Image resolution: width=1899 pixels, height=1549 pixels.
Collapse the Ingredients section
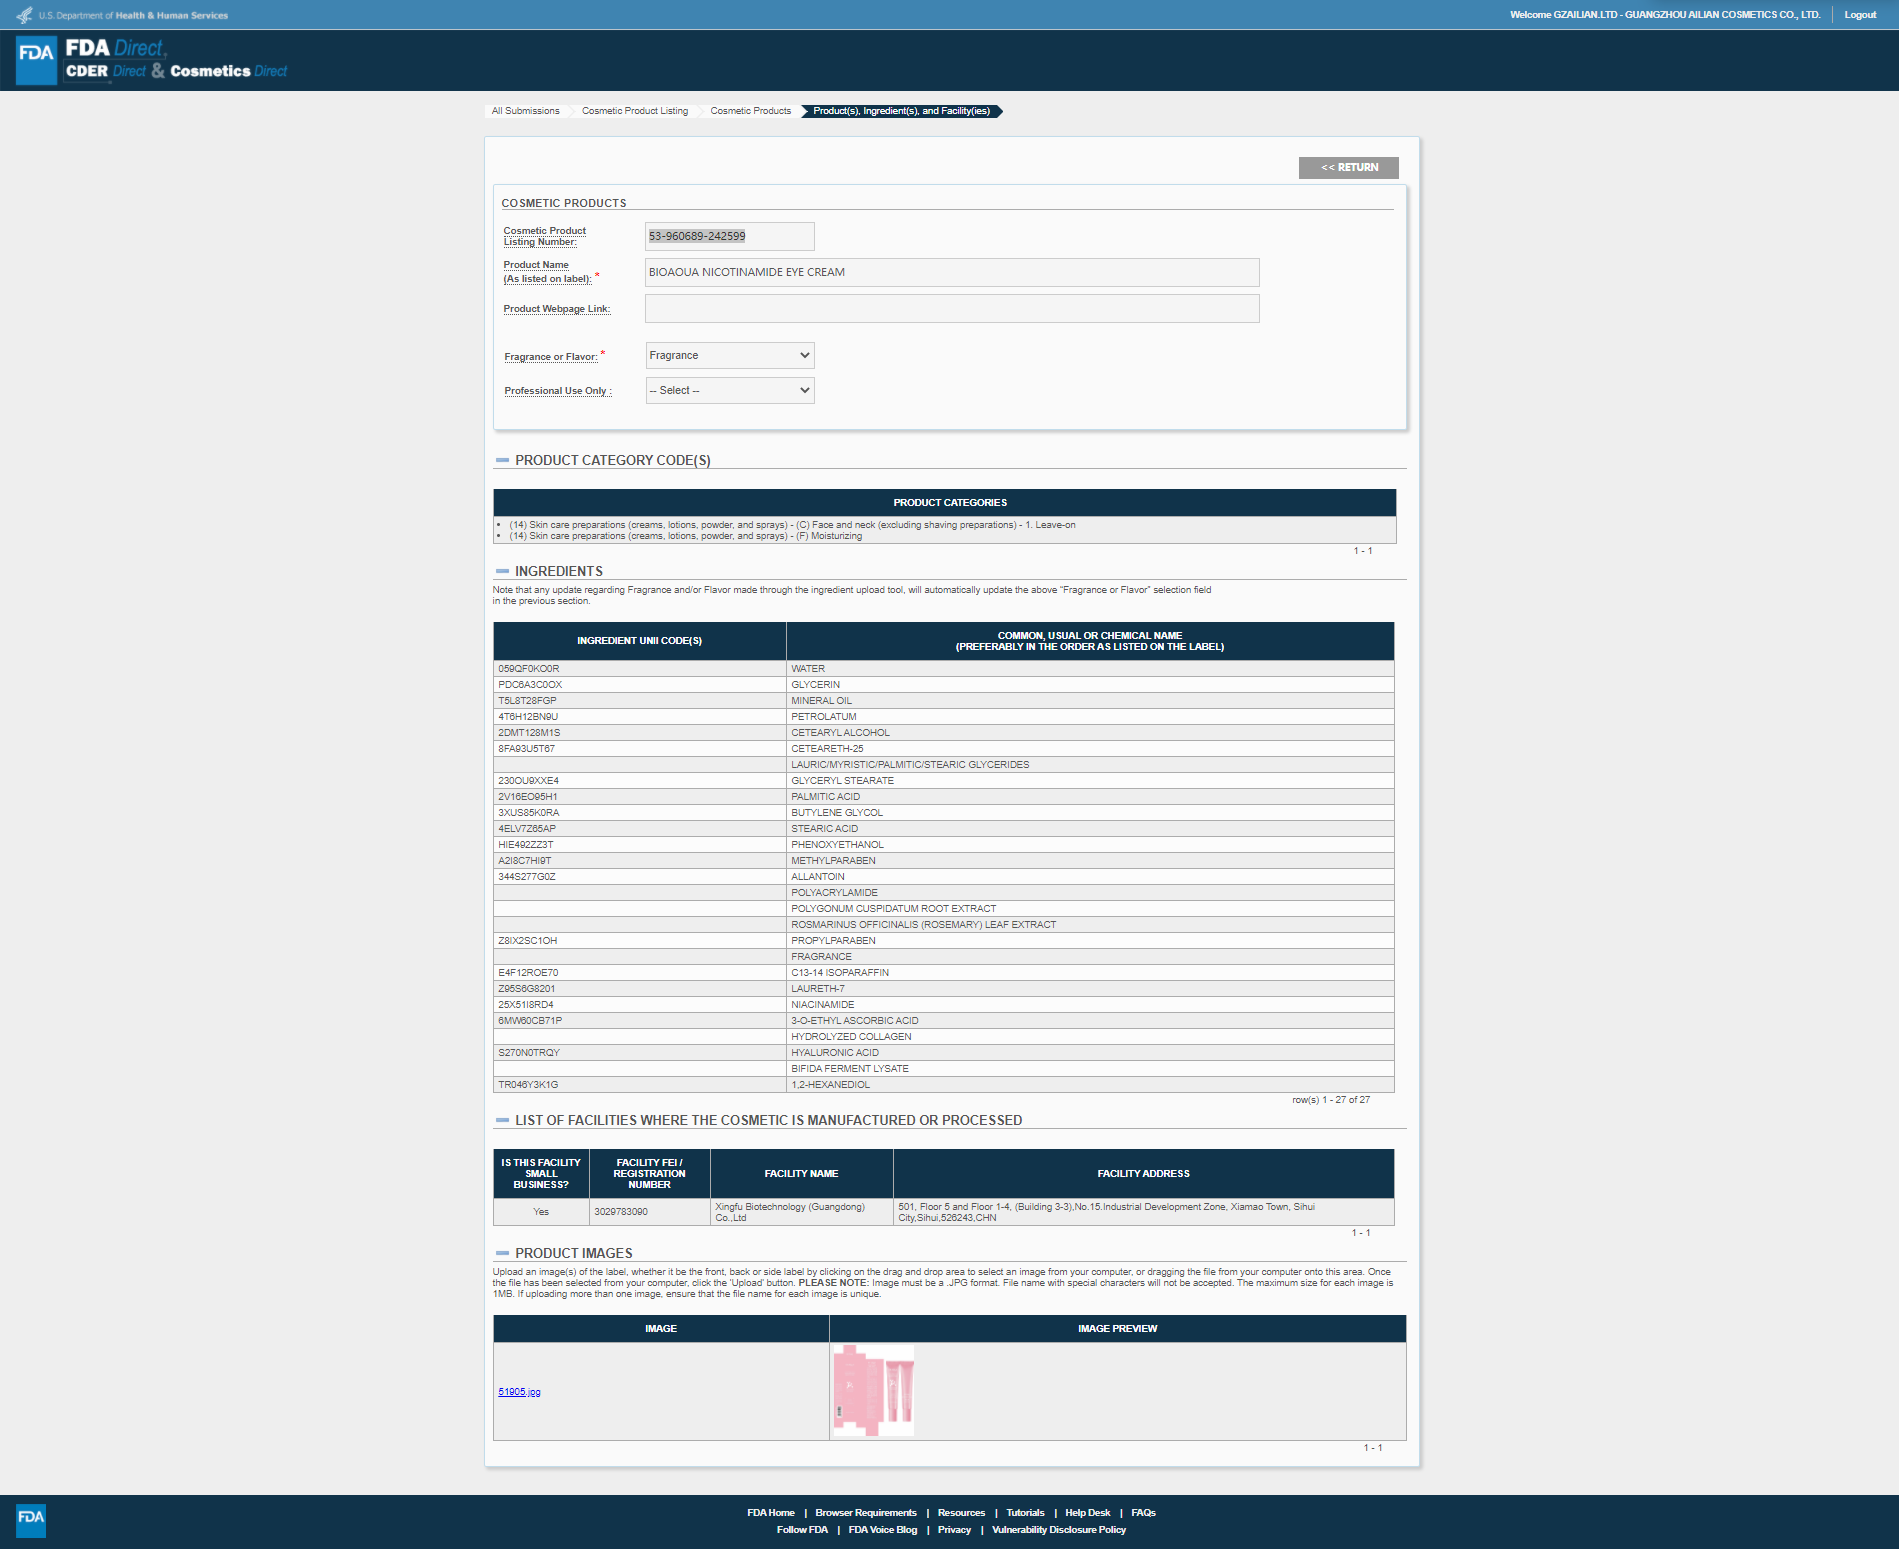point(502,572)
